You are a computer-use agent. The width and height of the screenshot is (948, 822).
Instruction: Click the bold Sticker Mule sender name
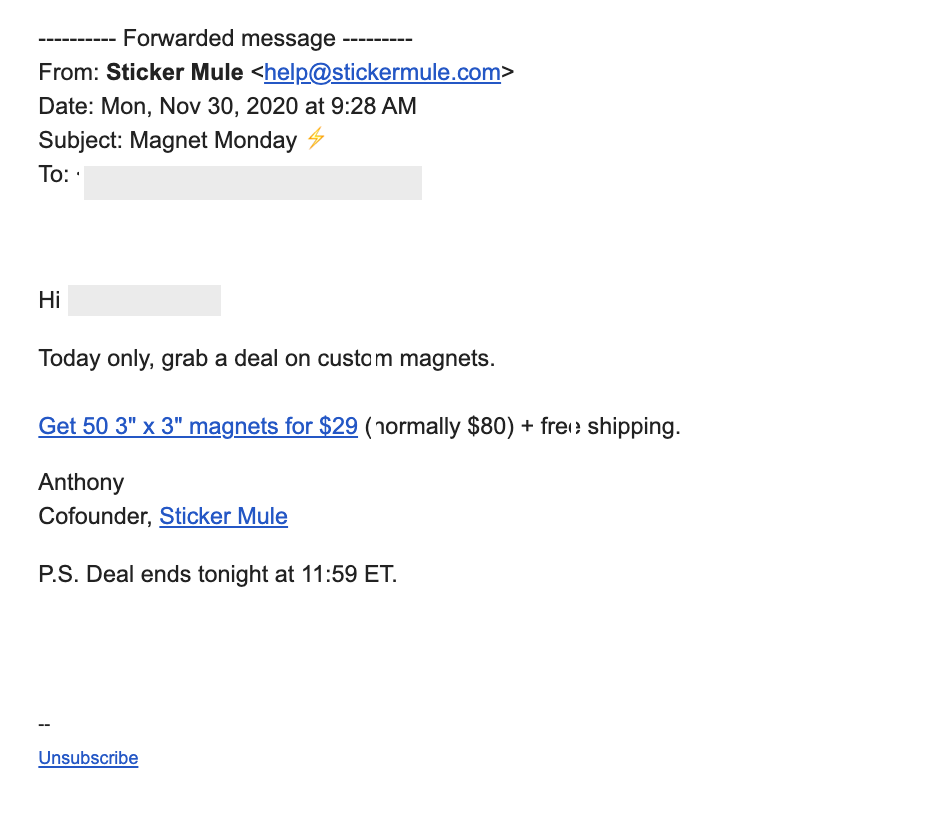coord(175,73)
